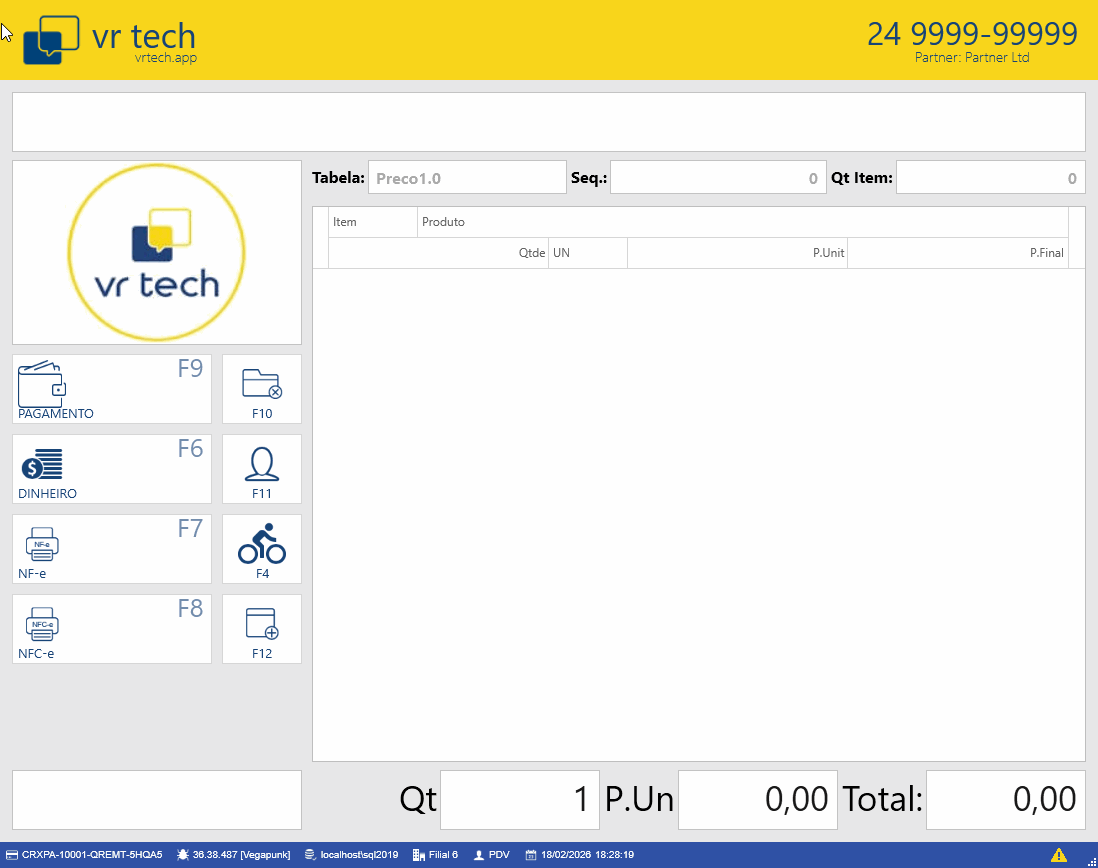Open the F11 customer profile icon

click(x=261, y=466)
